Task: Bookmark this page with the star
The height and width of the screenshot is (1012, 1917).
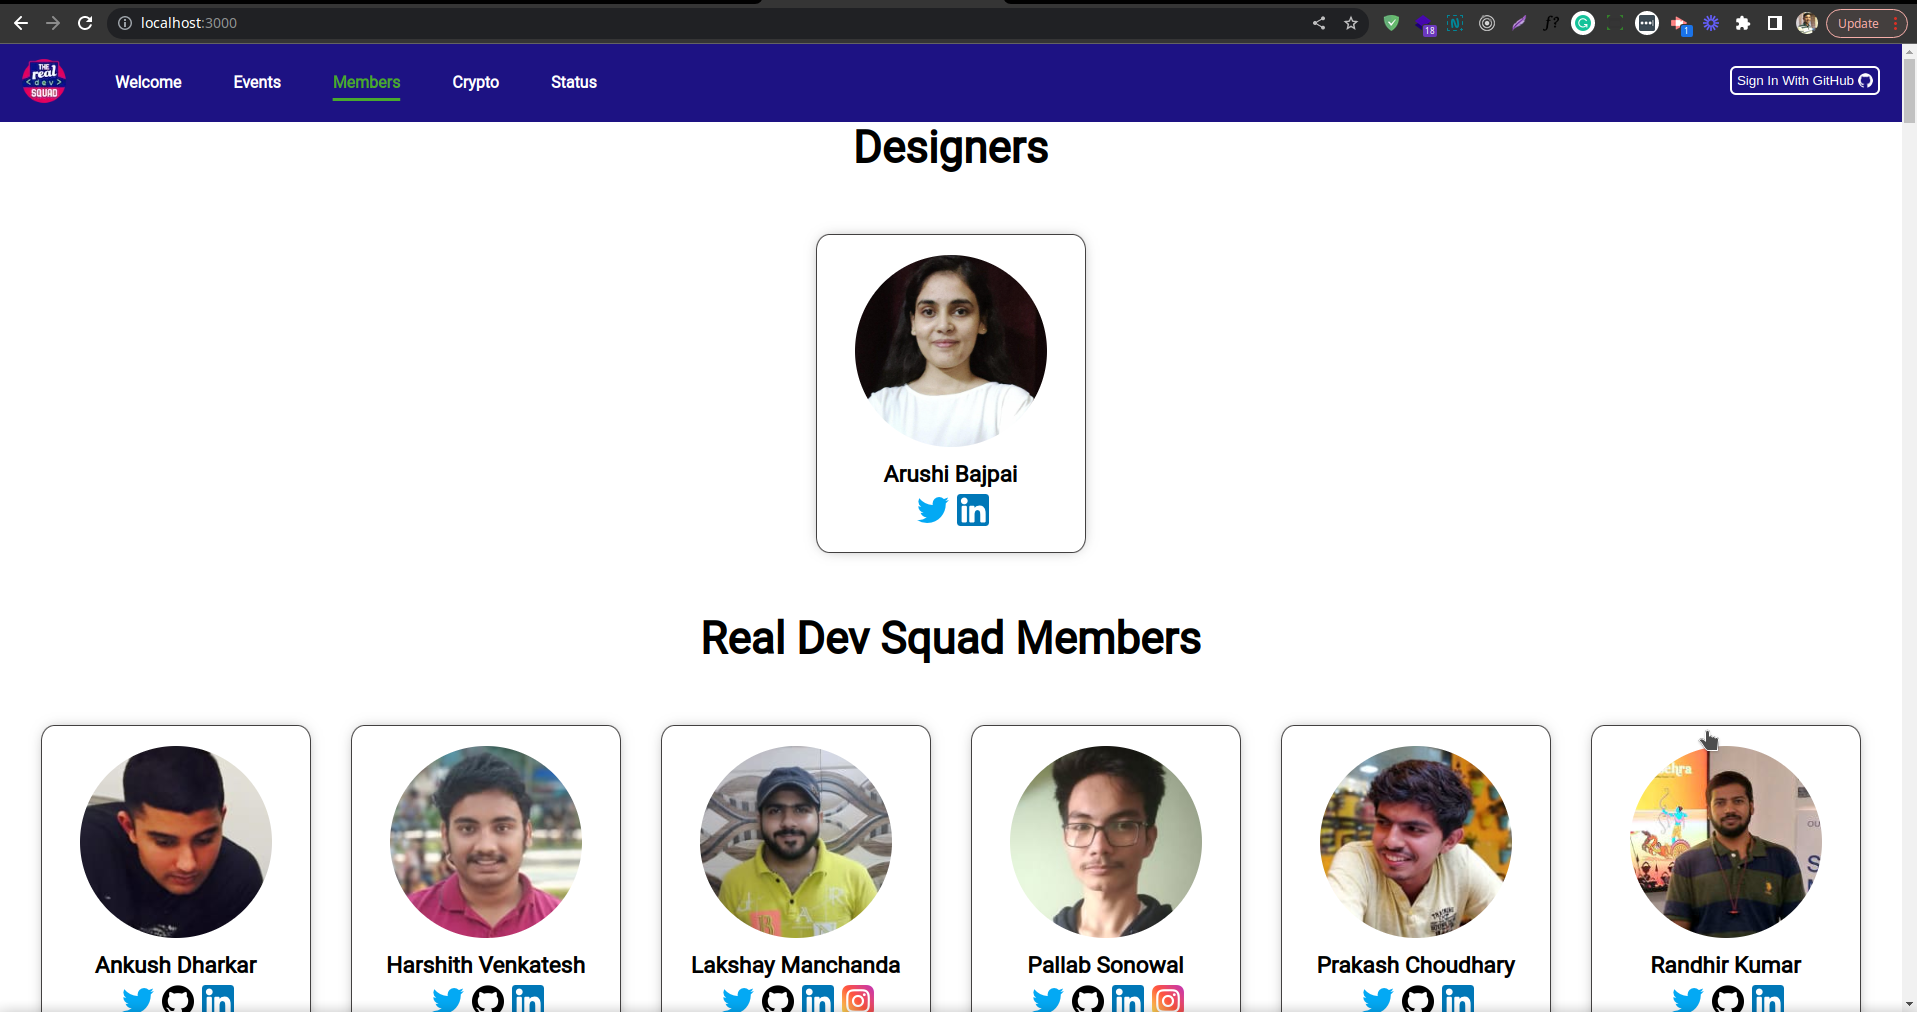Action: pyautogui.click(x=1351, y=23)
